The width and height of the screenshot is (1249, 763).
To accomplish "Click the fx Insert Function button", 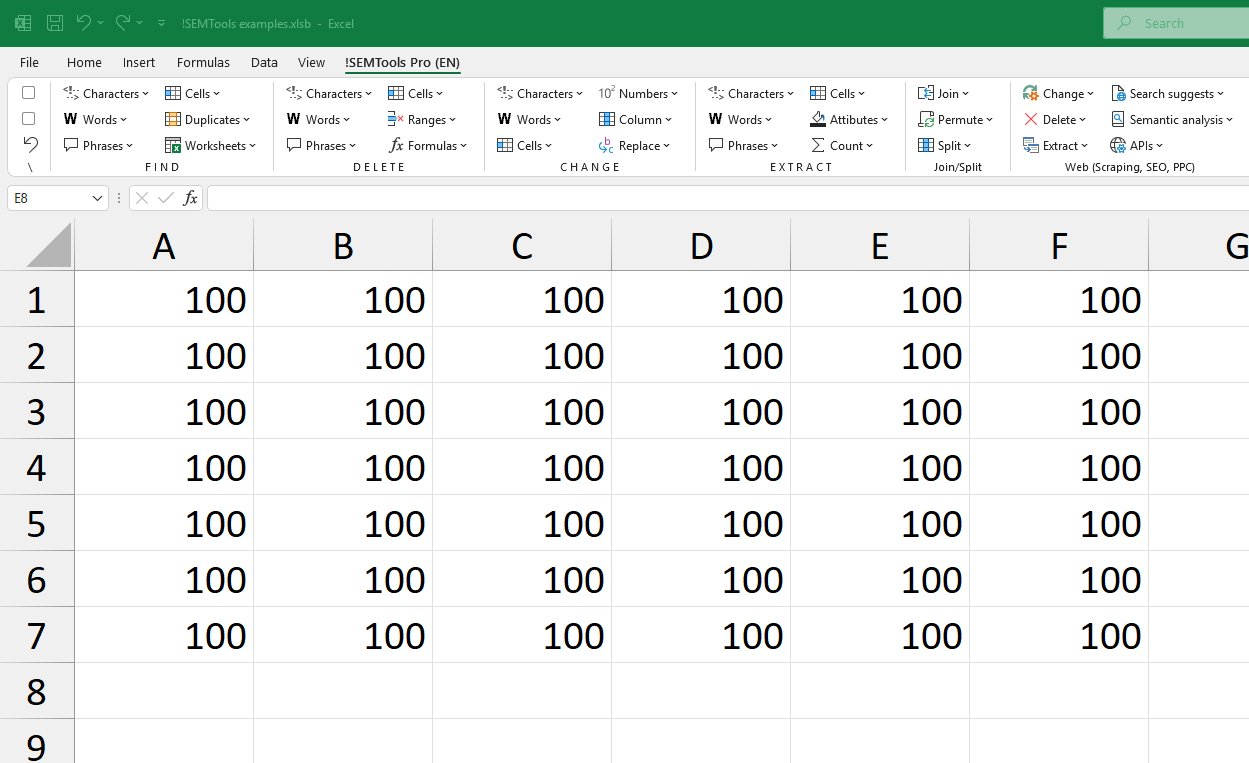I will [x=190, y=198].
